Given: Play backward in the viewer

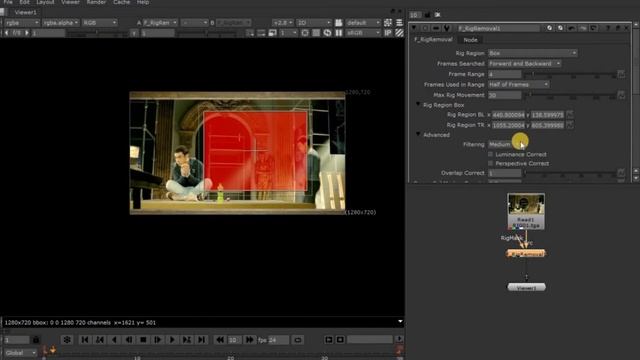Looking at the screenshot, I should pos(114,340).
